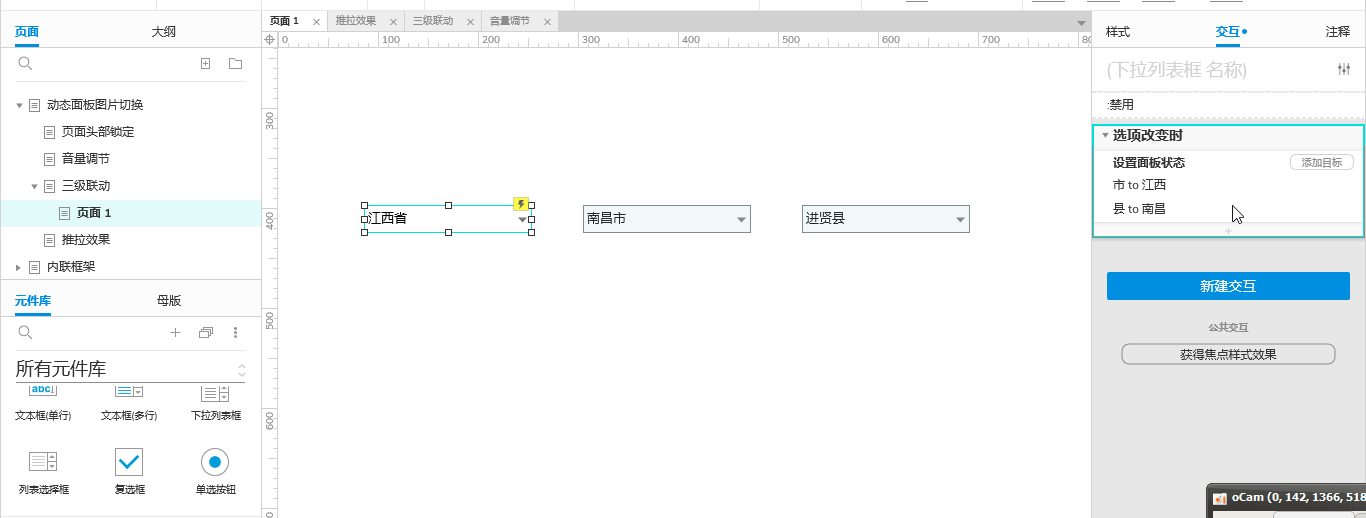1366x518 pixels.
Task: Click the small plus below 县 to 南昌
Action: point(1229,231)
